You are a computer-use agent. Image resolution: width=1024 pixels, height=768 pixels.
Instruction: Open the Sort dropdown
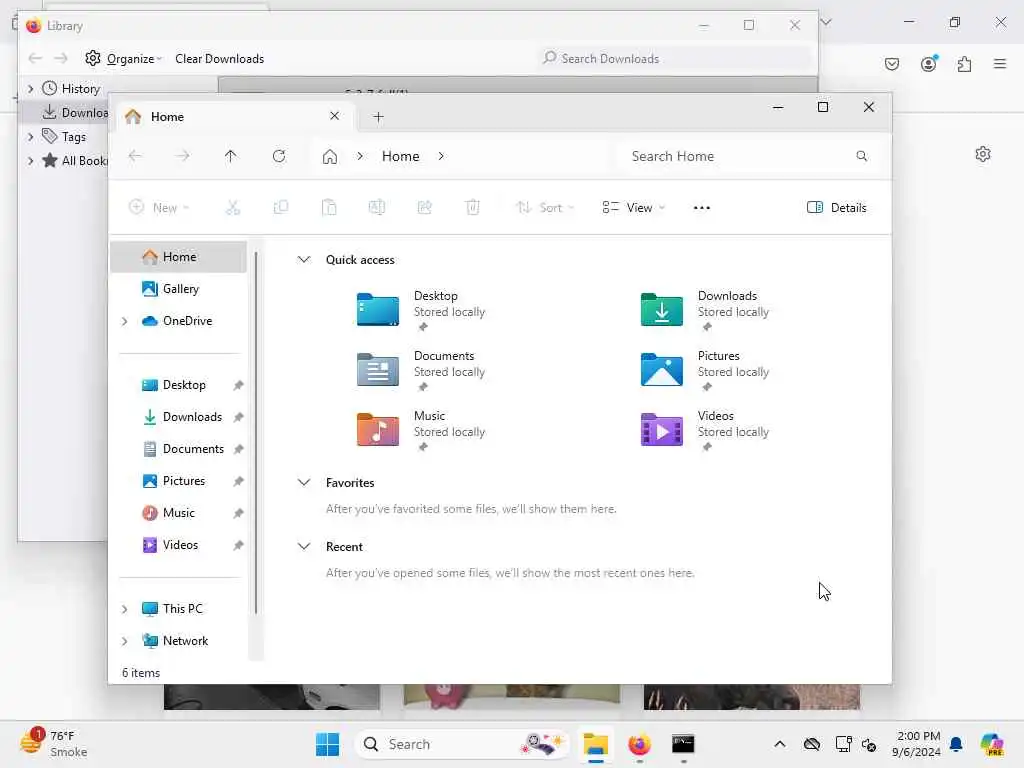pos(545,208)
